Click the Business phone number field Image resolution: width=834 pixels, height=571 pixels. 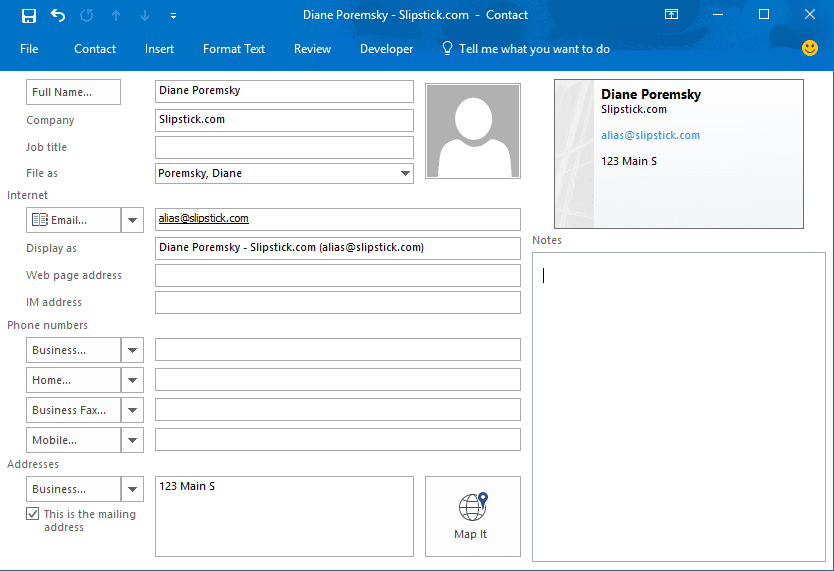(x=338, y=350)
